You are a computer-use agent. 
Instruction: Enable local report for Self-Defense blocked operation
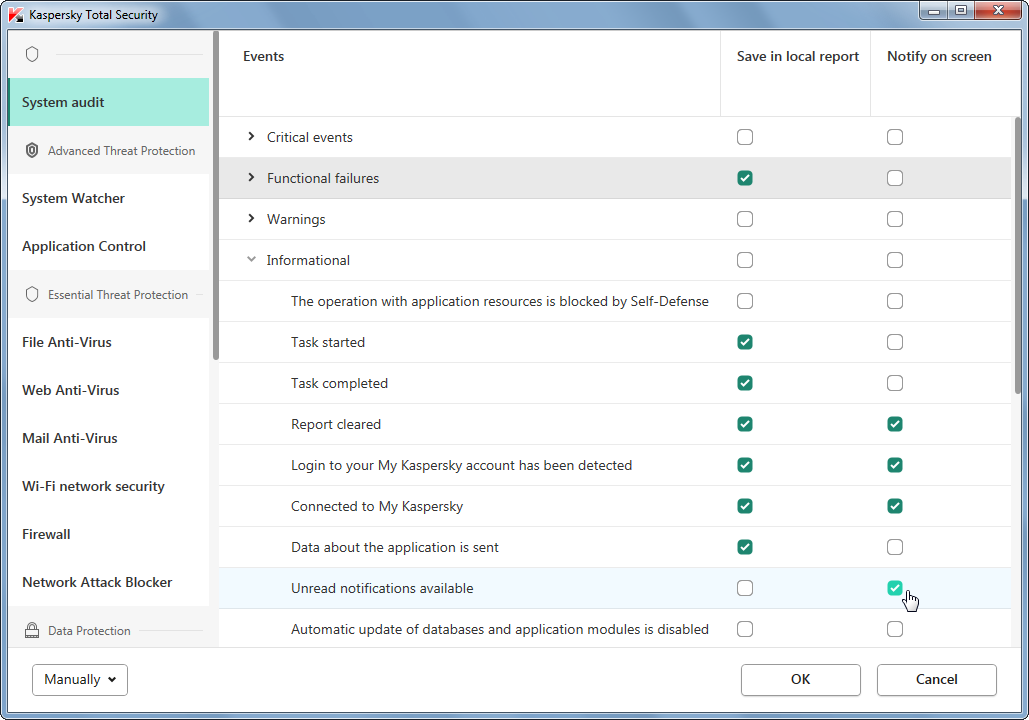click(x=745, y=301)
